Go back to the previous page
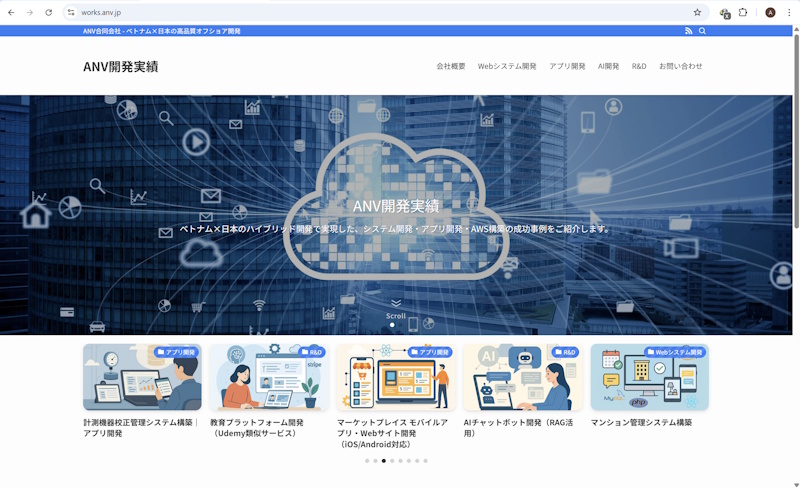The image size is (800, 488). coord(11,12)
